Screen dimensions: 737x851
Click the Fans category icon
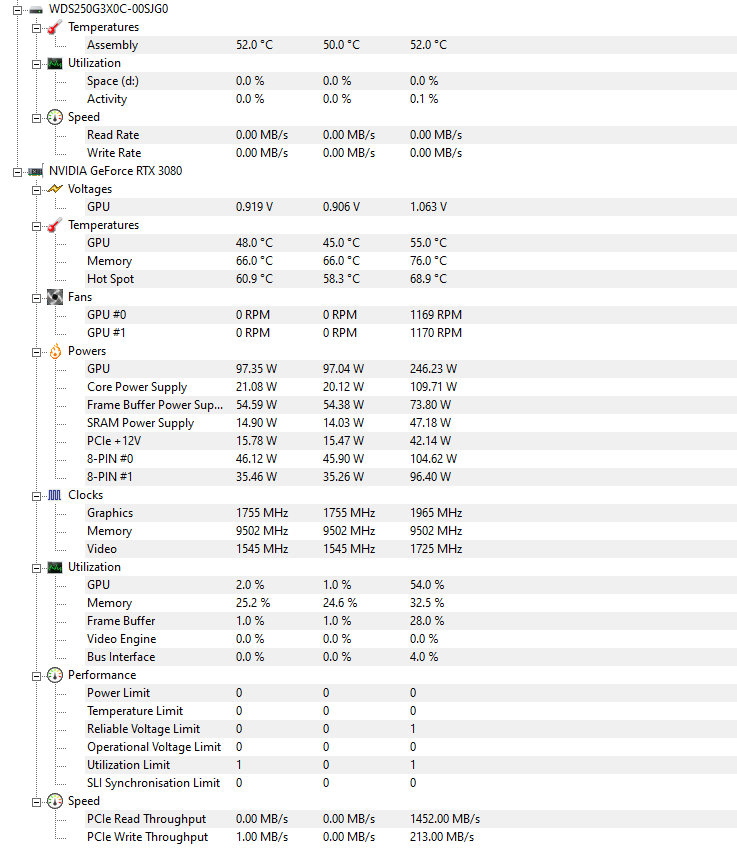coord(55,297)
